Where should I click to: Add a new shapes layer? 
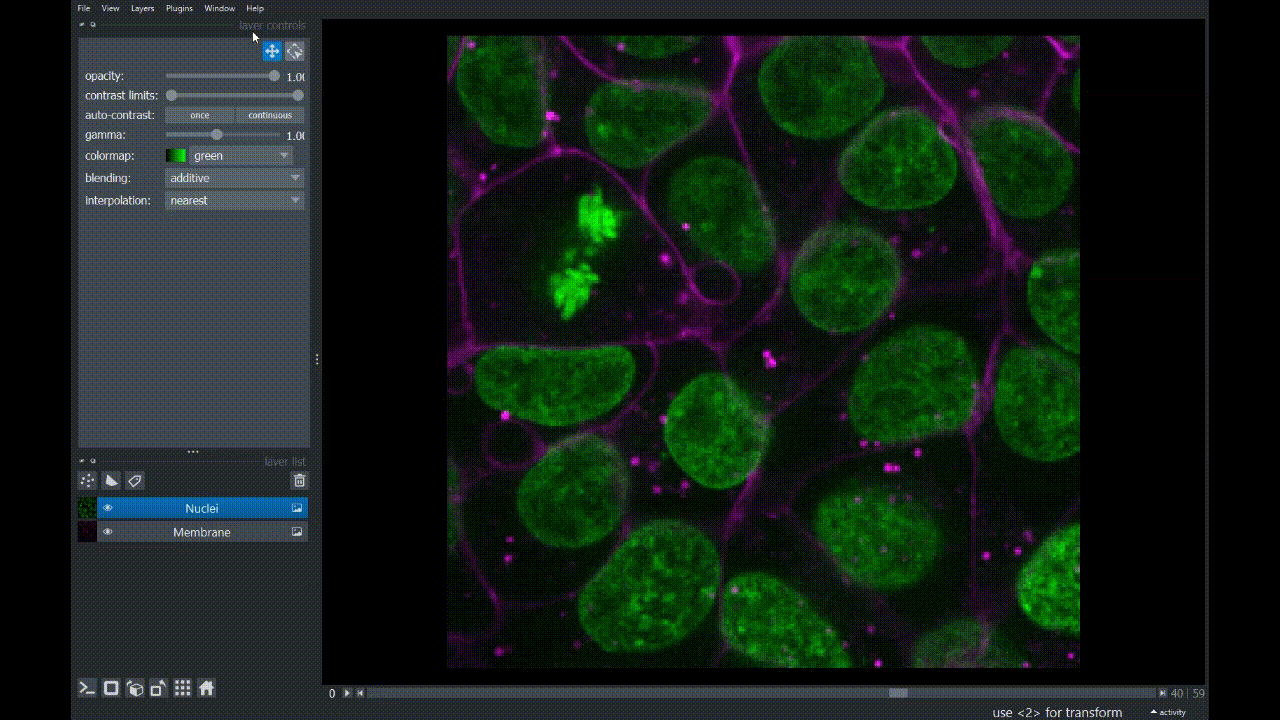coord(111,481)
